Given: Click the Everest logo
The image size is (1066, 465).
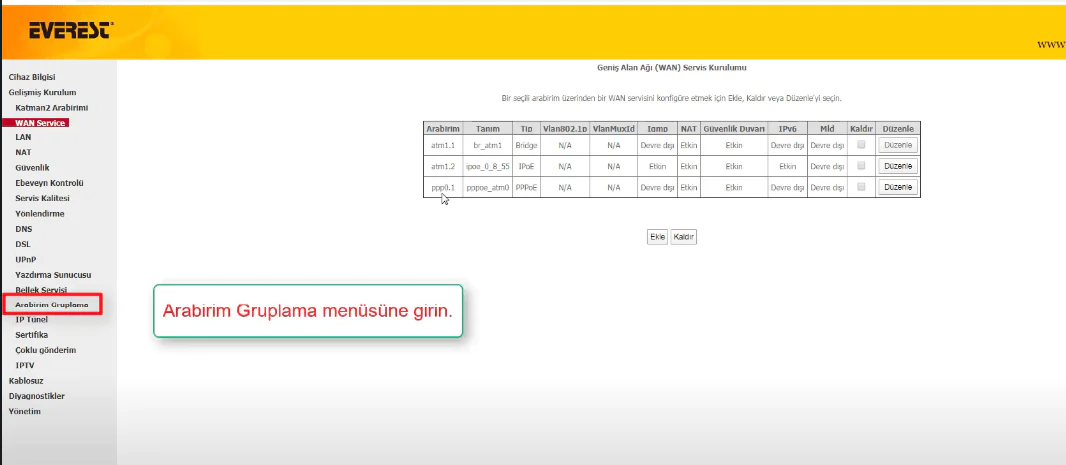Looking at the screenshot, I should (x=61, y=32).
